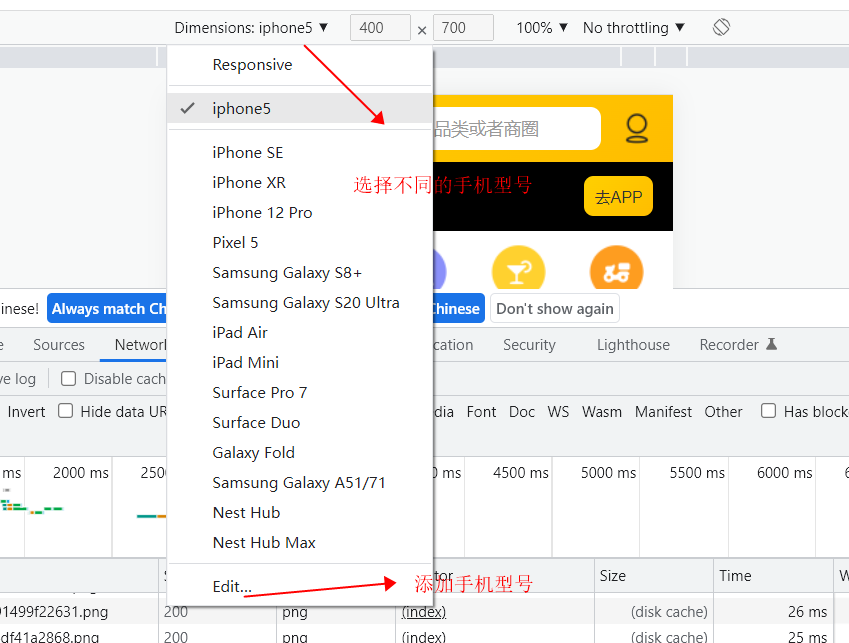This screenshot has width=849, height=643.
Task: Open the 100% zoom dropdown
Action: point(541,28)
